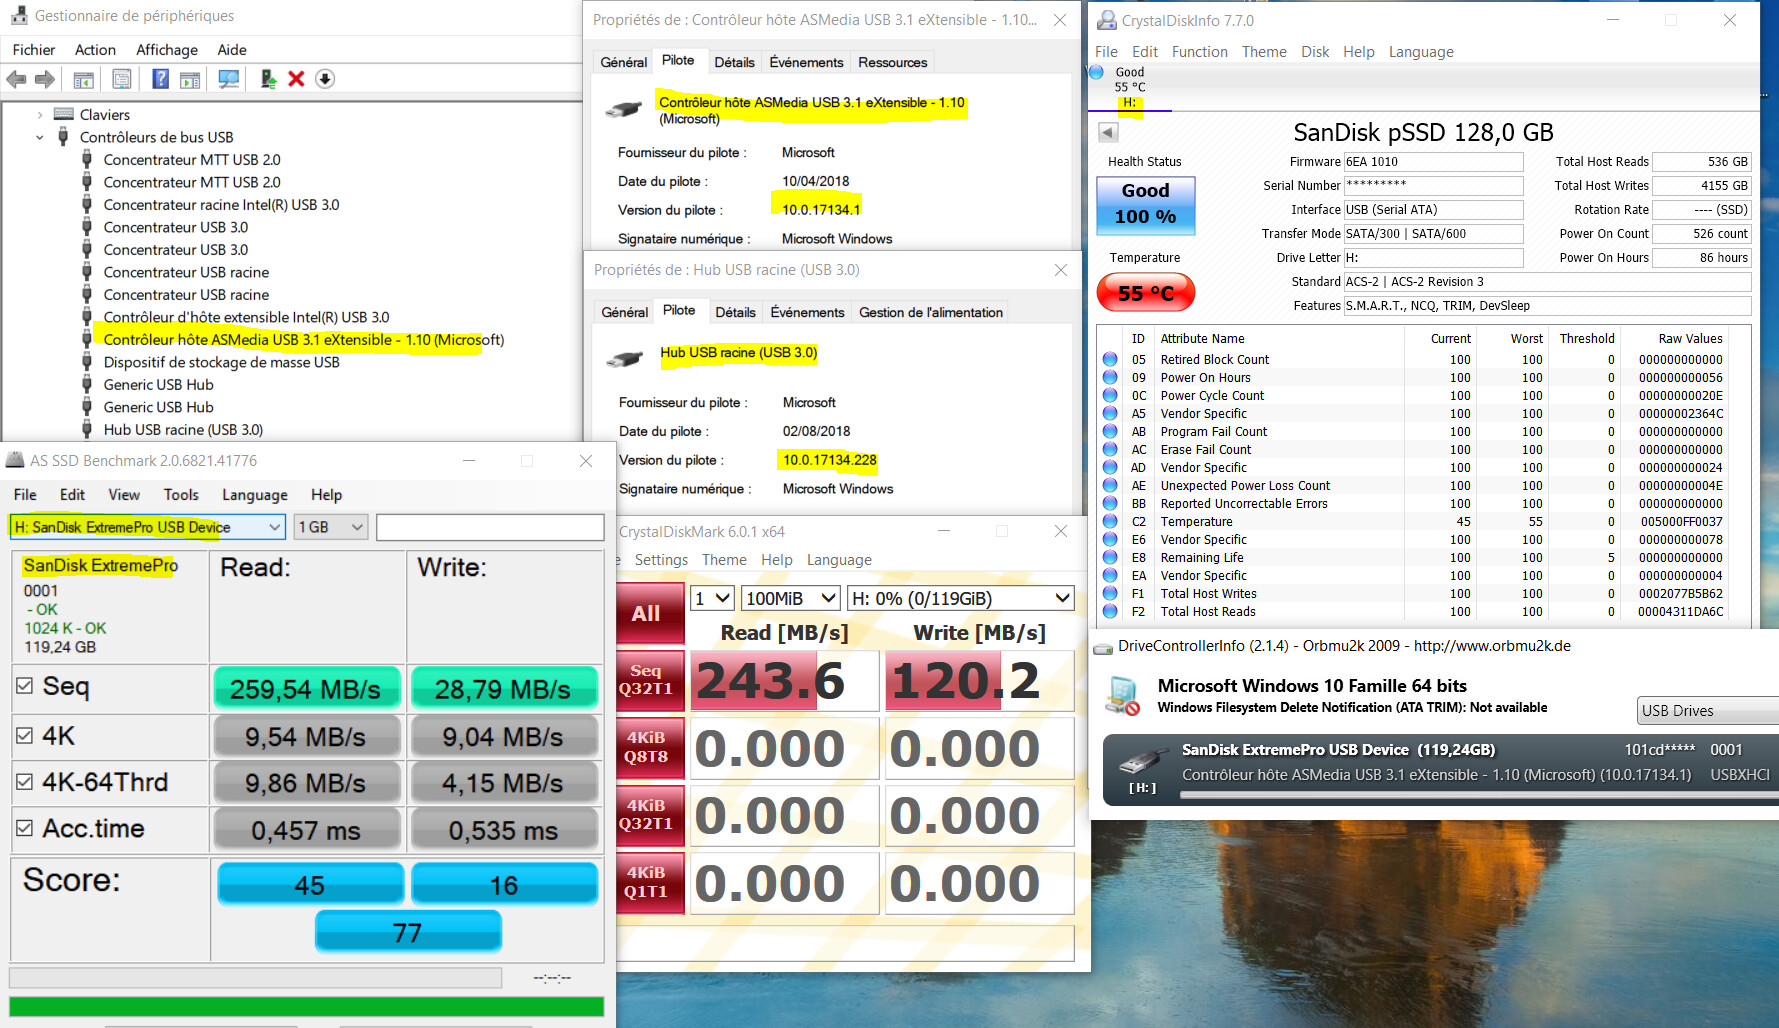This screenshot has height=1028, width=1779.
Task: Open the Tools menu in AS SSD Benchmark
Action: (181, 495)
